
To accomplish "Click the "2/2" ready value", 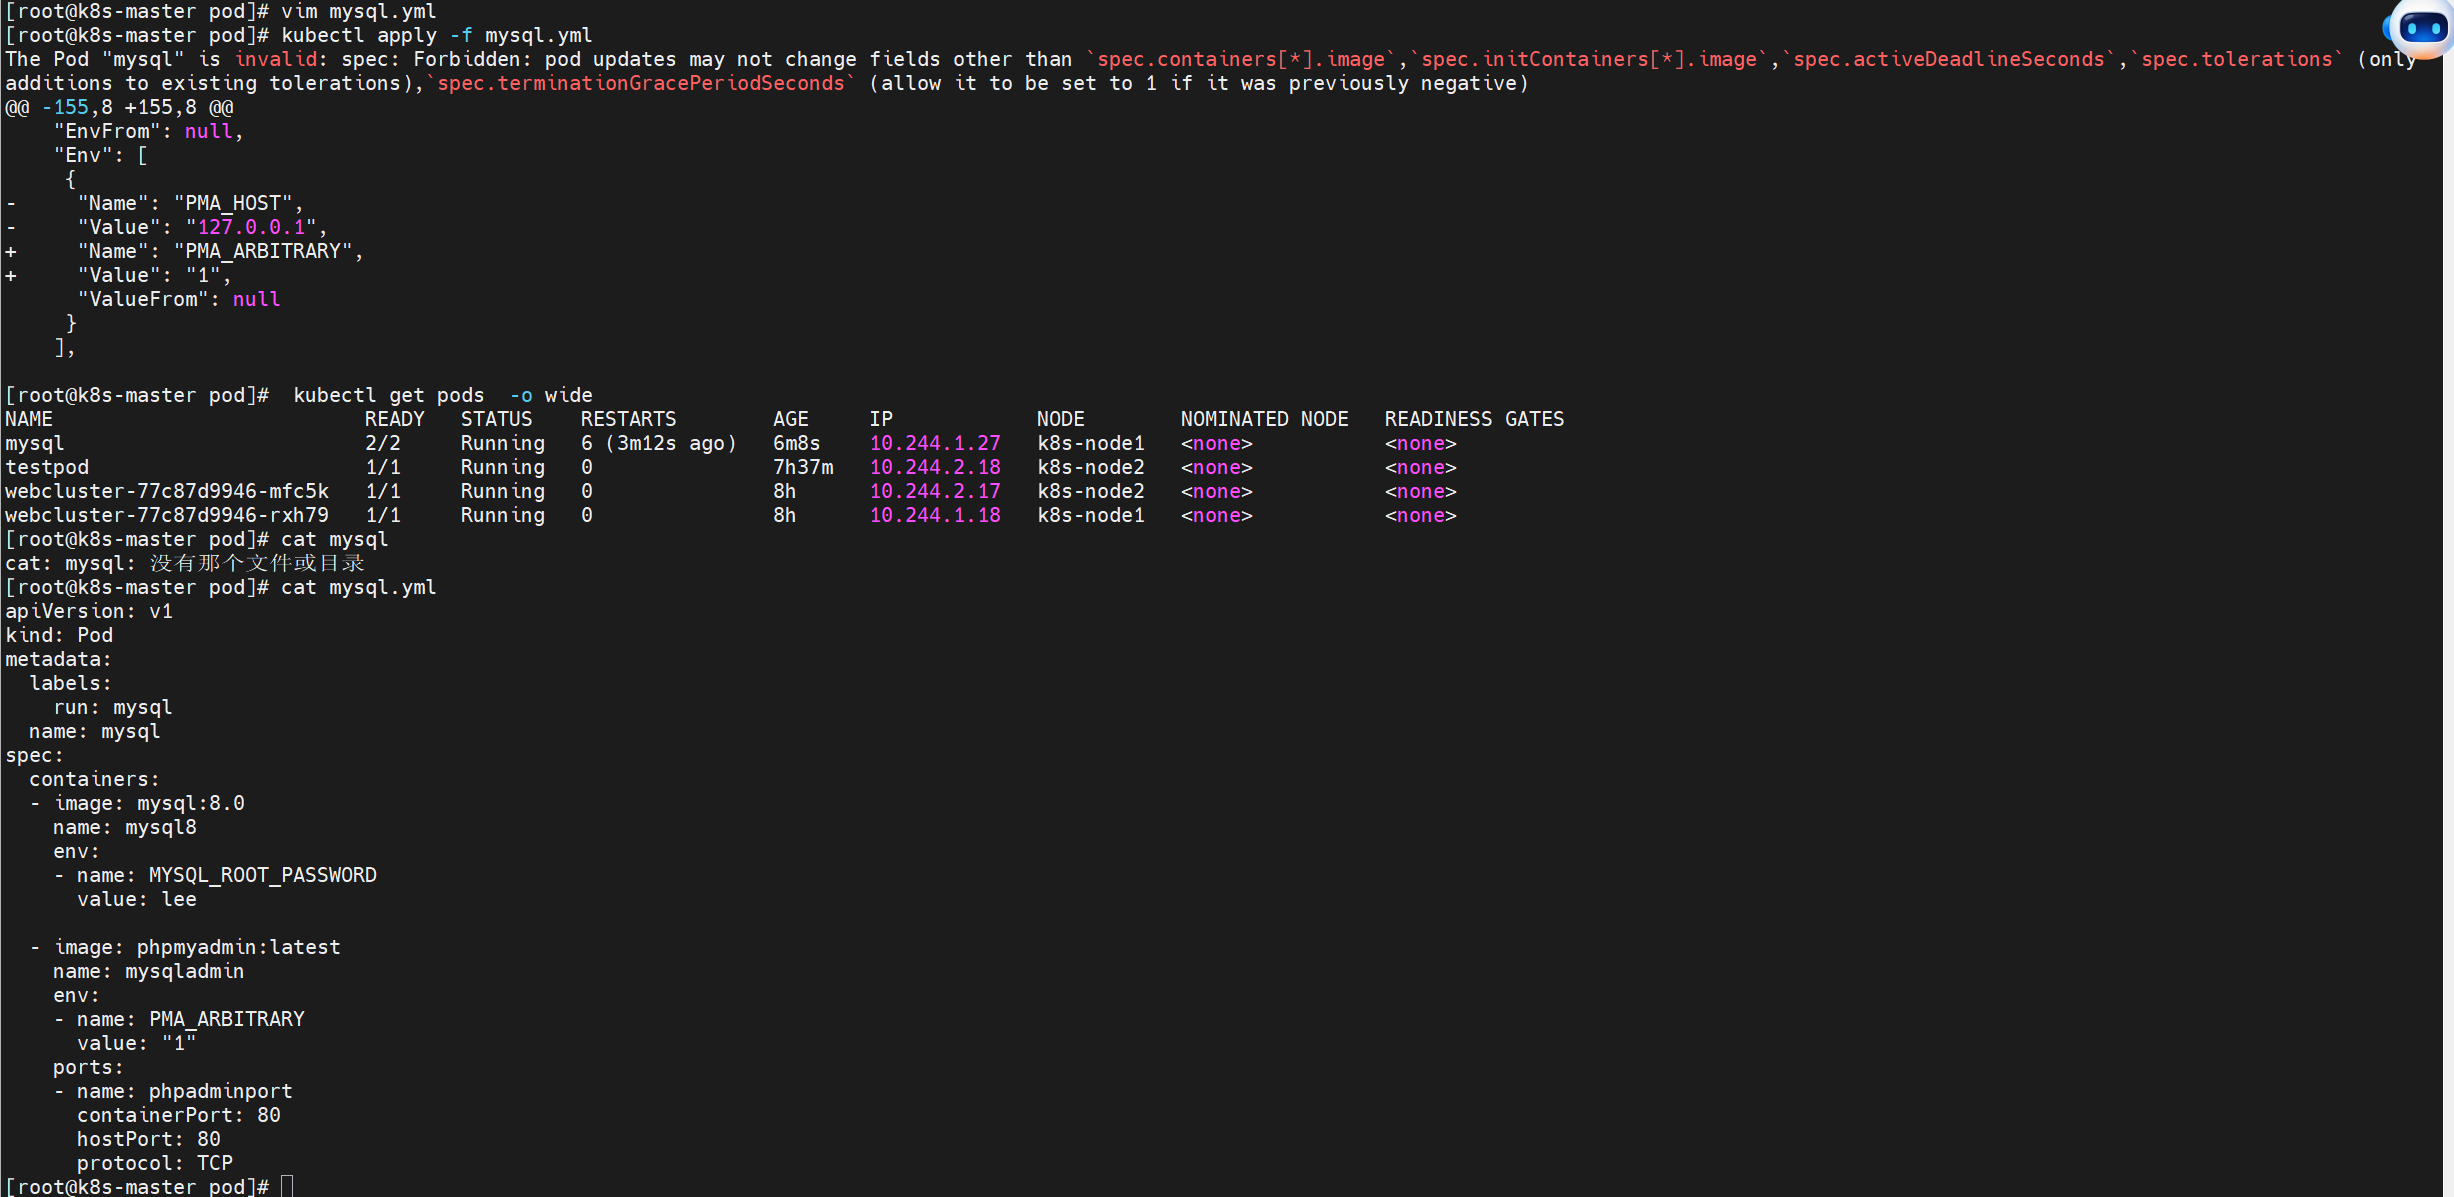I will pos(383,443).
